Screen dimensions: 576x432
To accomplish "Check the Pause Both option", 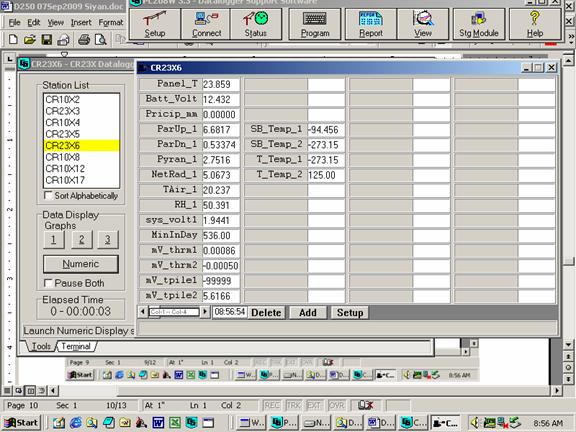I will 48,283.
